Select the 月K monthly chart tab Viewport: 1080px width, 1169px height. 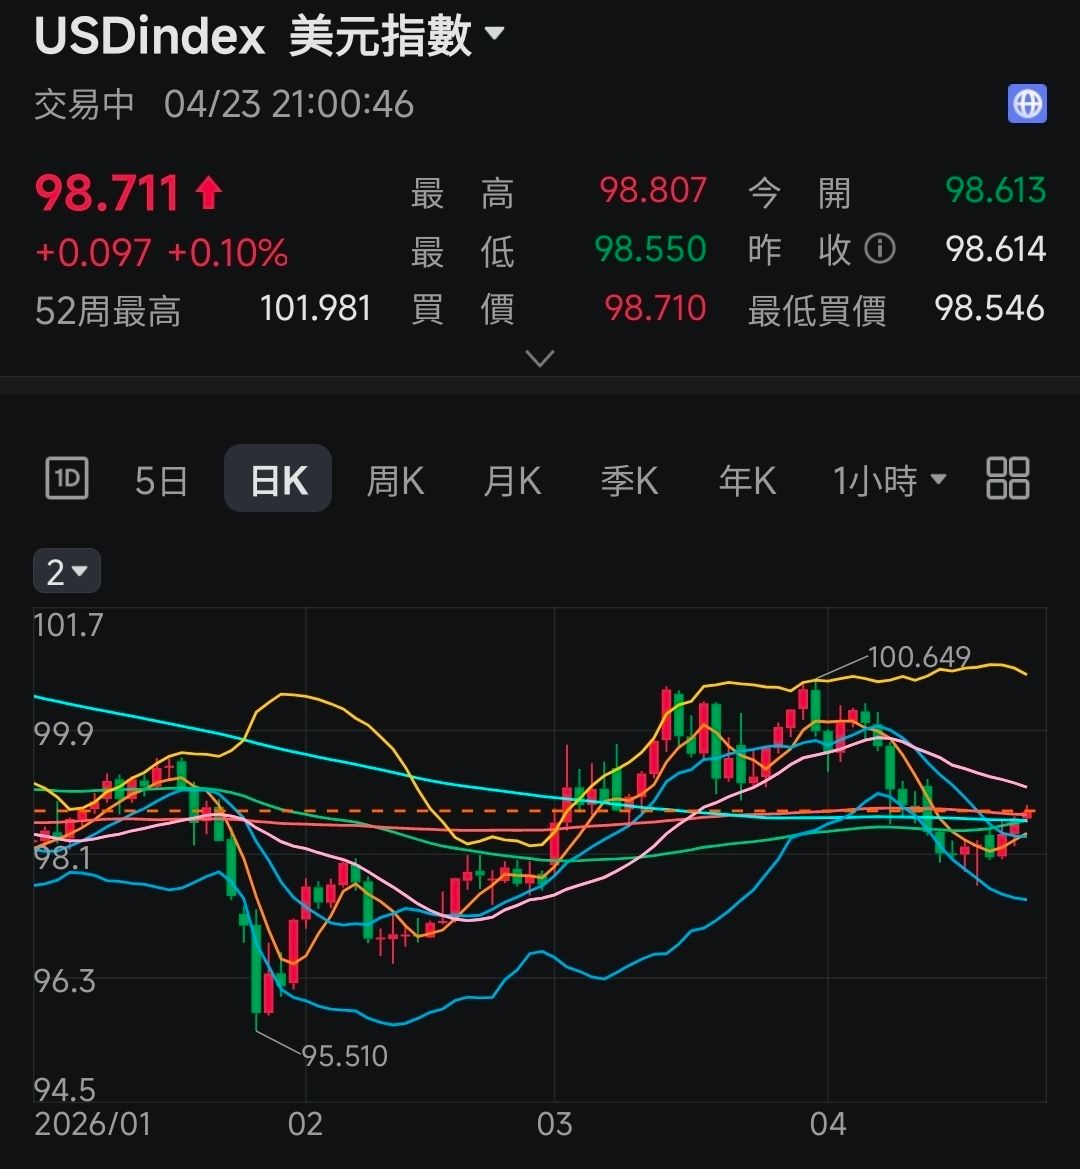pyautogui.click(x=512, y=481)
